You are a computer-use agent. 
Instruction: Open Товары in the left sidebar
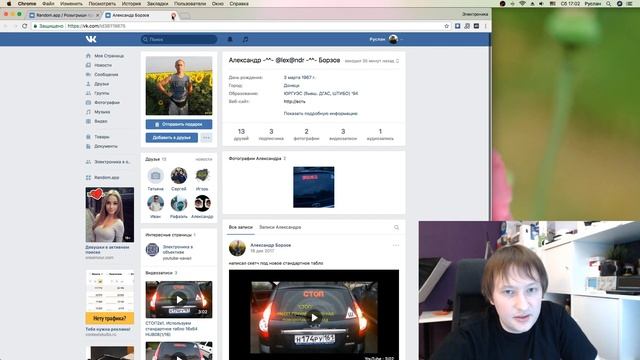coord(102,137)
